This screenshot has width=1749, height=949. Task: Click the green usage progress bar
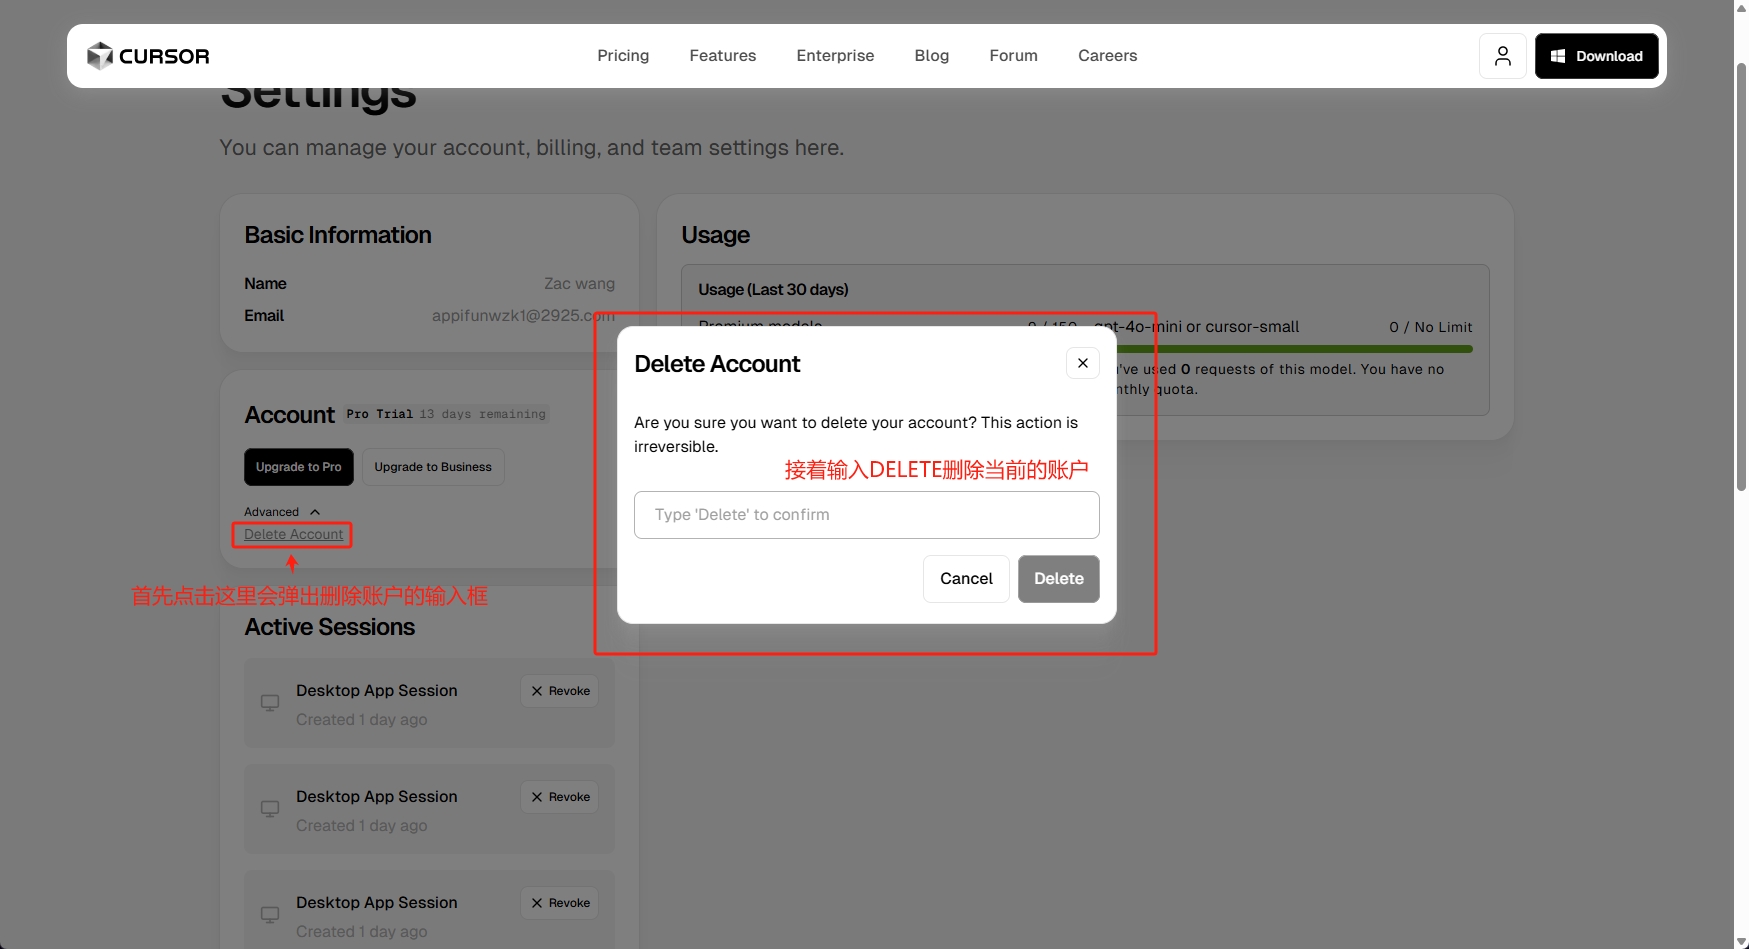click(1295, 349)
